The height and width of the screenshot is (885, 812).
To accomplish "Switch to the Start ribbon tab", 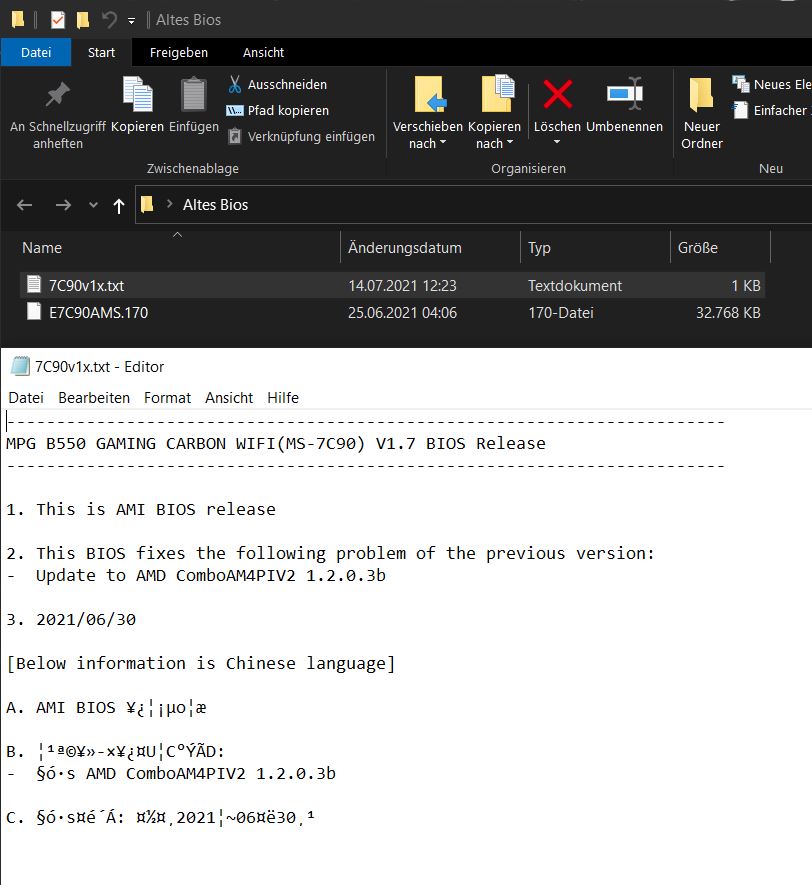I will [102, 52].
